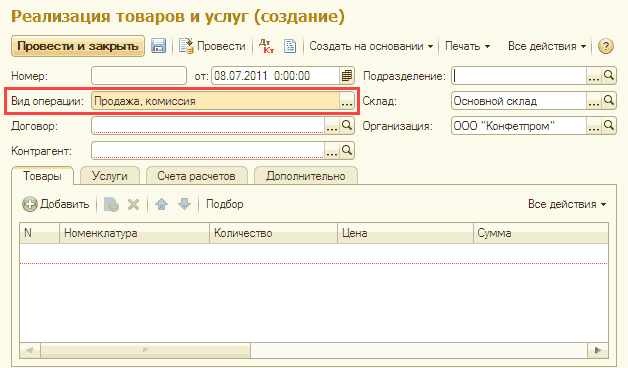628x368 pixels.
Task: Expand Все действия menu in Товары tab
Action: pos(567,204)
